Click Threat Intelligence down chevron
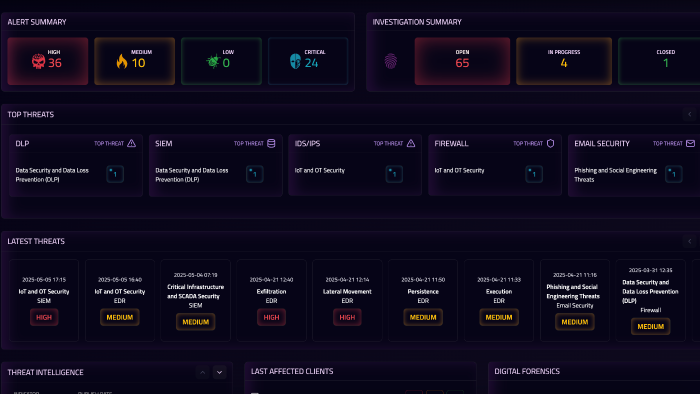The height and width of the screenshot is (394, 700). pyautogui.click(x=219, y=372)
